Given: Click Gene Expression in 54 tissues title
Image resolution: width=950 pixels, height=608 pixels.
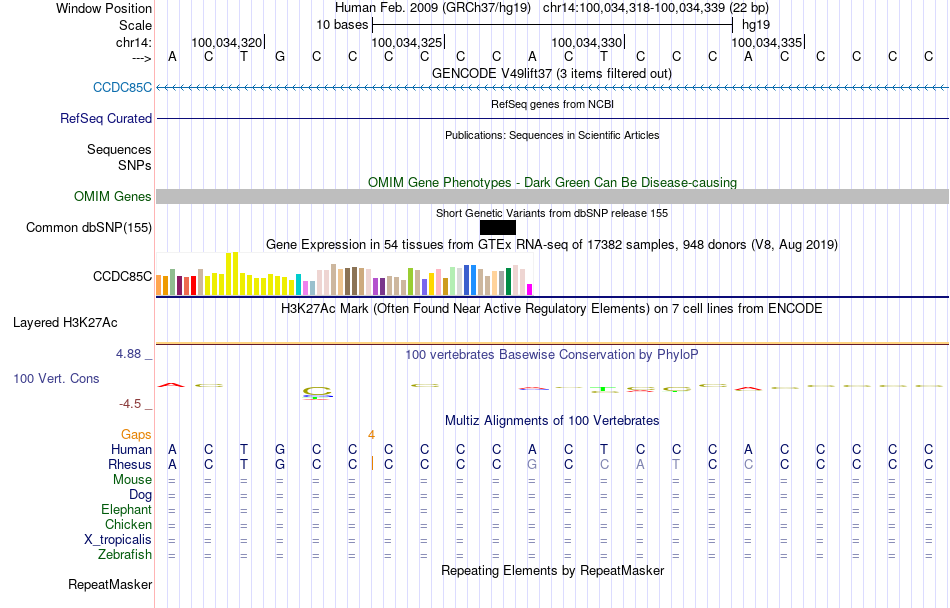Looking at the screenshot, I should point(552,245).
